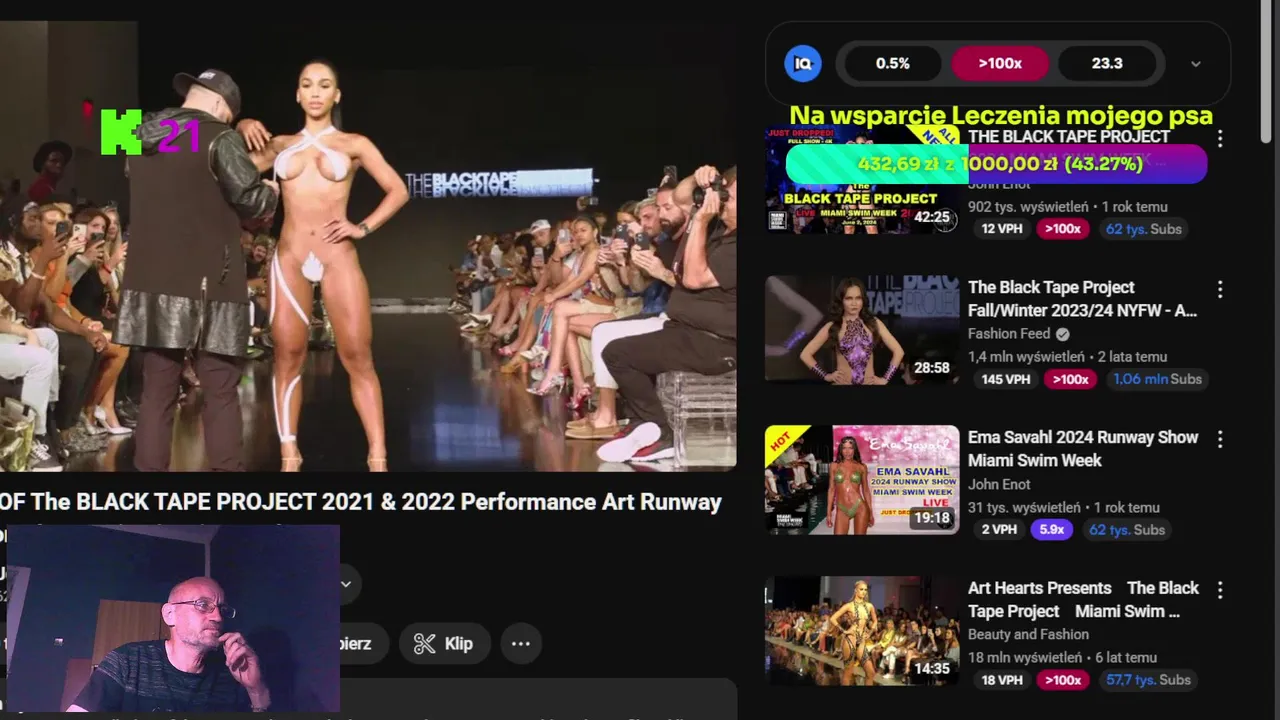The height and width of the screenshot is (720, 1280).
Task: Open the 28:58 Fashion Feed video thumbnail
Action: tap(862, 329)
